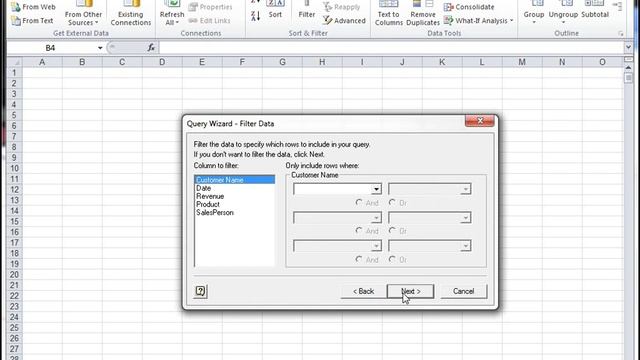The width and height of the screenshot is (640, 360).
Task: Select row 4 header
Action: (14, 104)
